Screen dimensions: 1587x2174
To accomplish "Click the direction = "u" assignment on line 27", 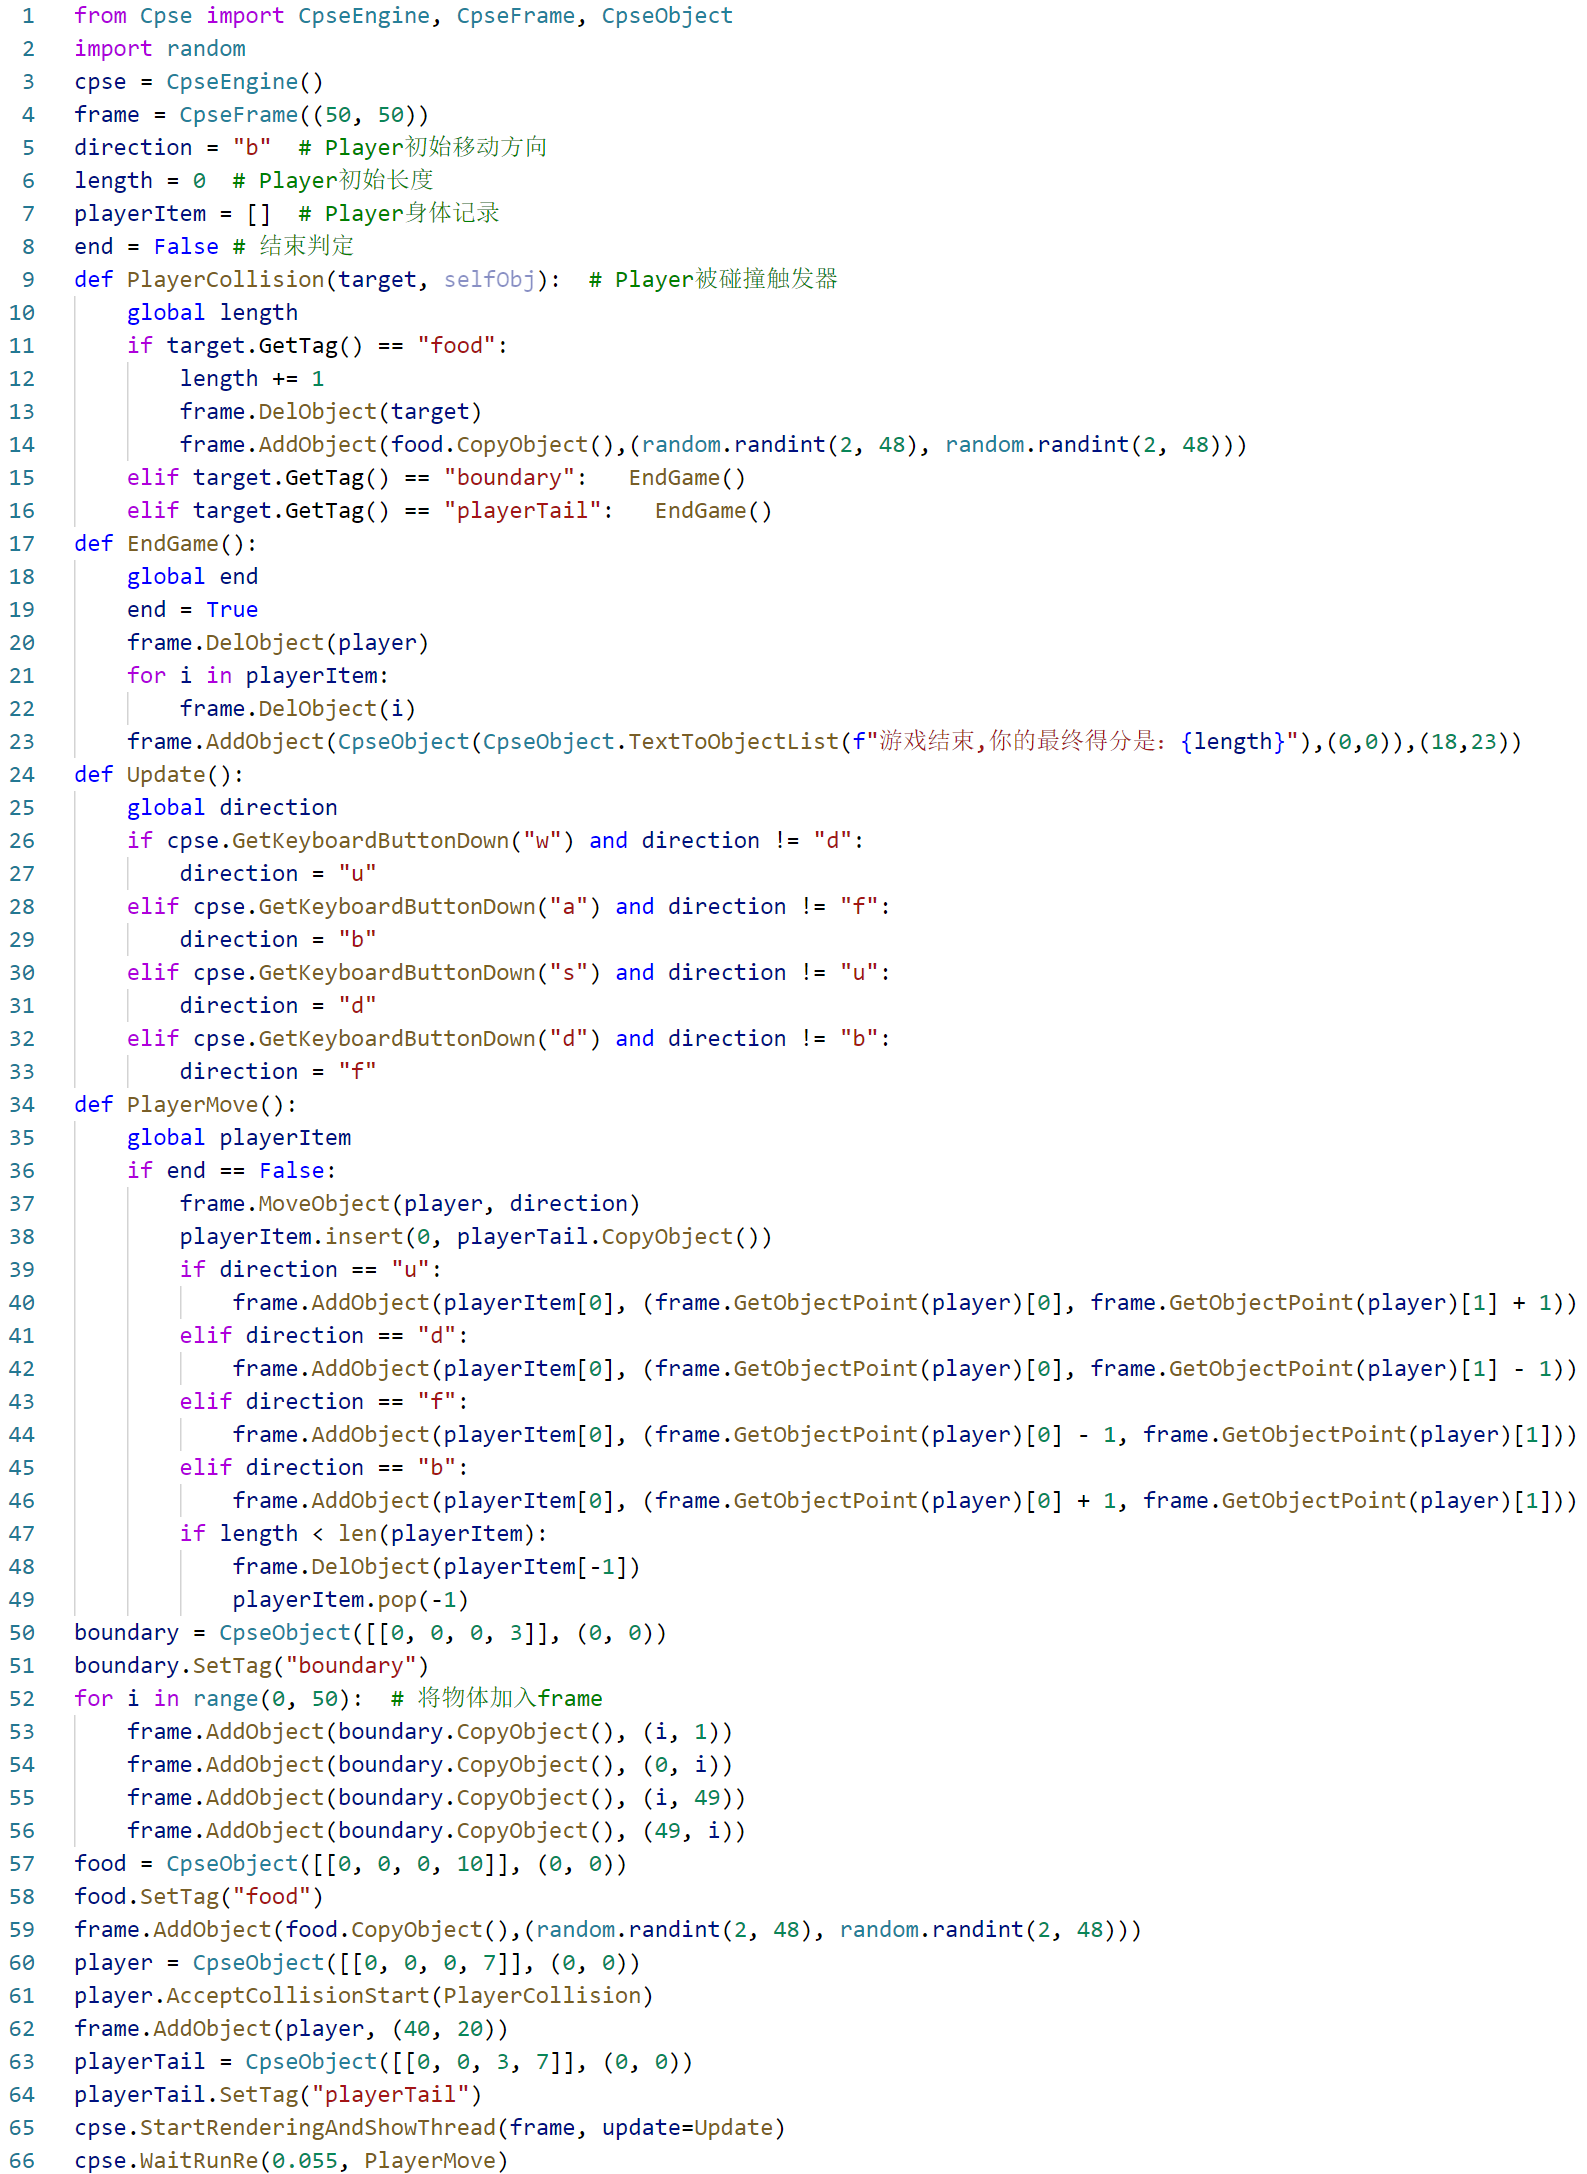I will (278, 874).
